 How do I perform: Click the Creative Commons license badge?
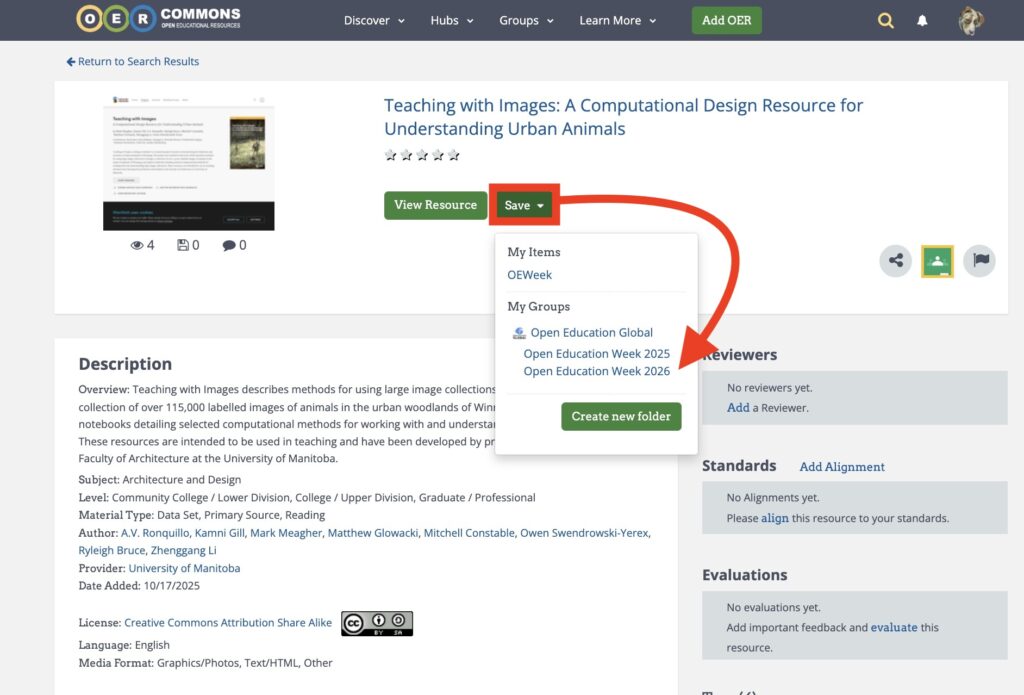[376, 623]
